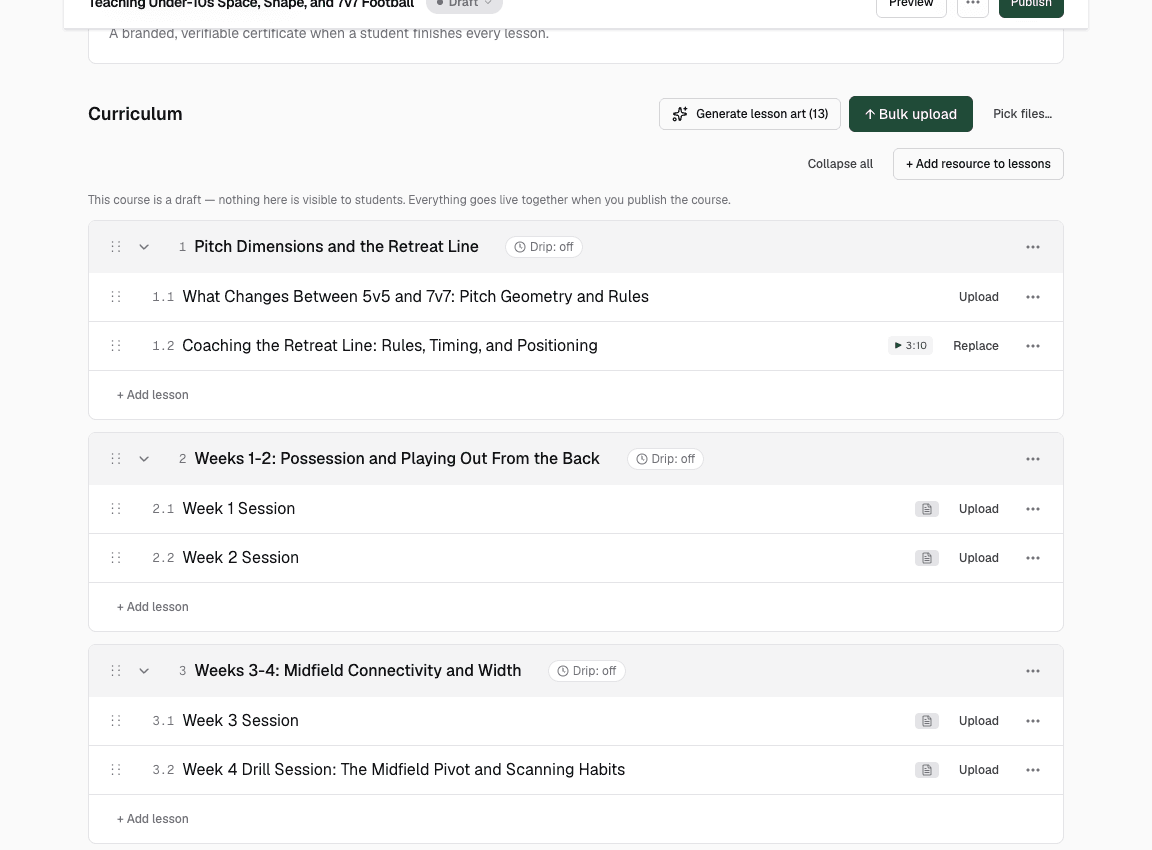Replace video for Coaching the Retreat Line
Screen dimensions: 1152x850
click(976, 346)
